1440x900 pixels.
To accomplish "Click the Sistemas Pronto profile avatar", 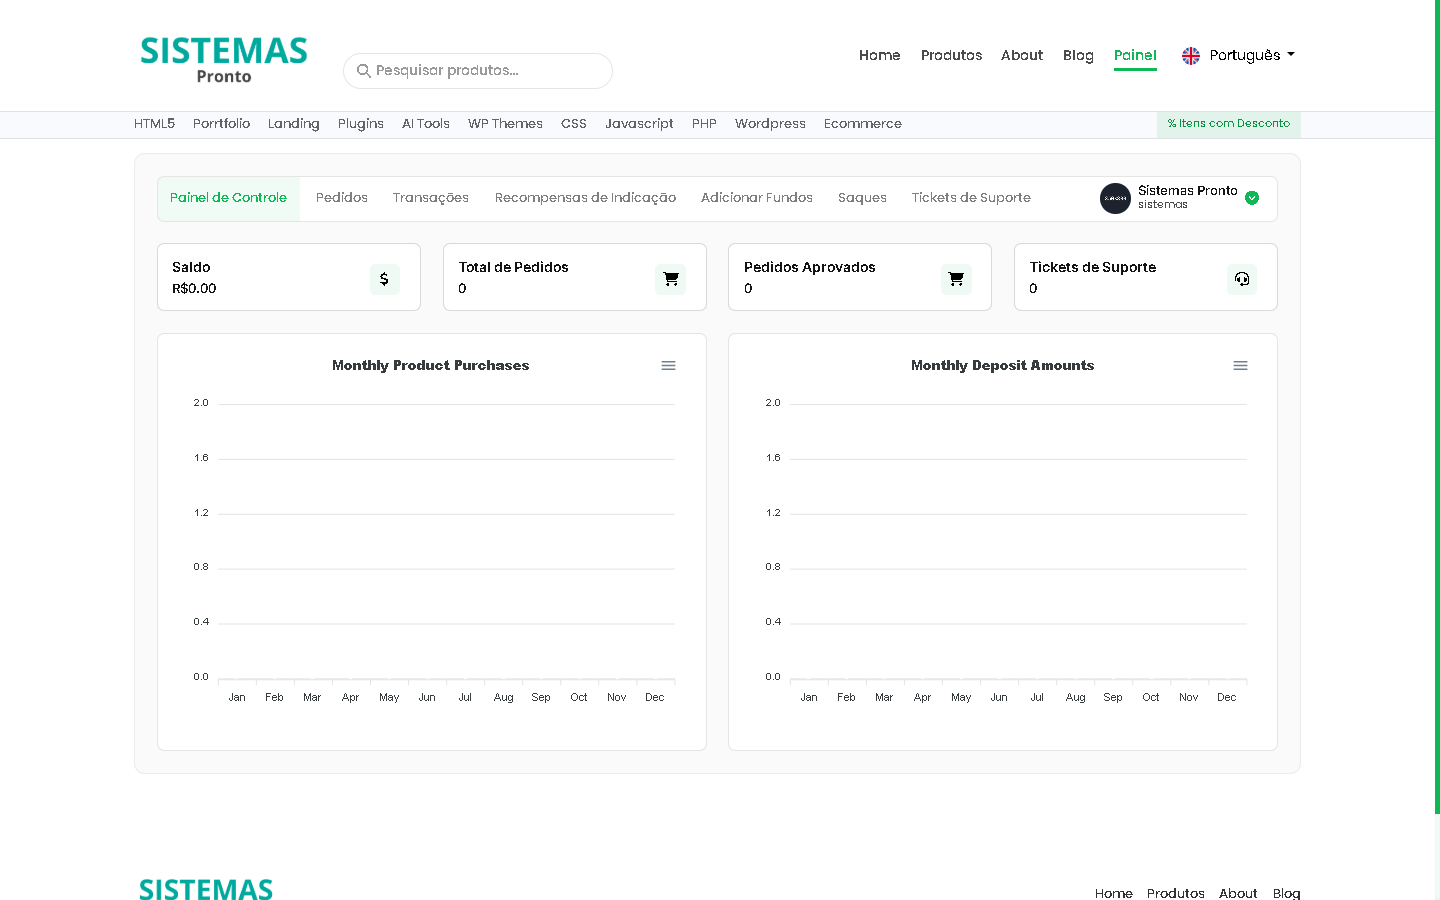I will click(1115, 198).
